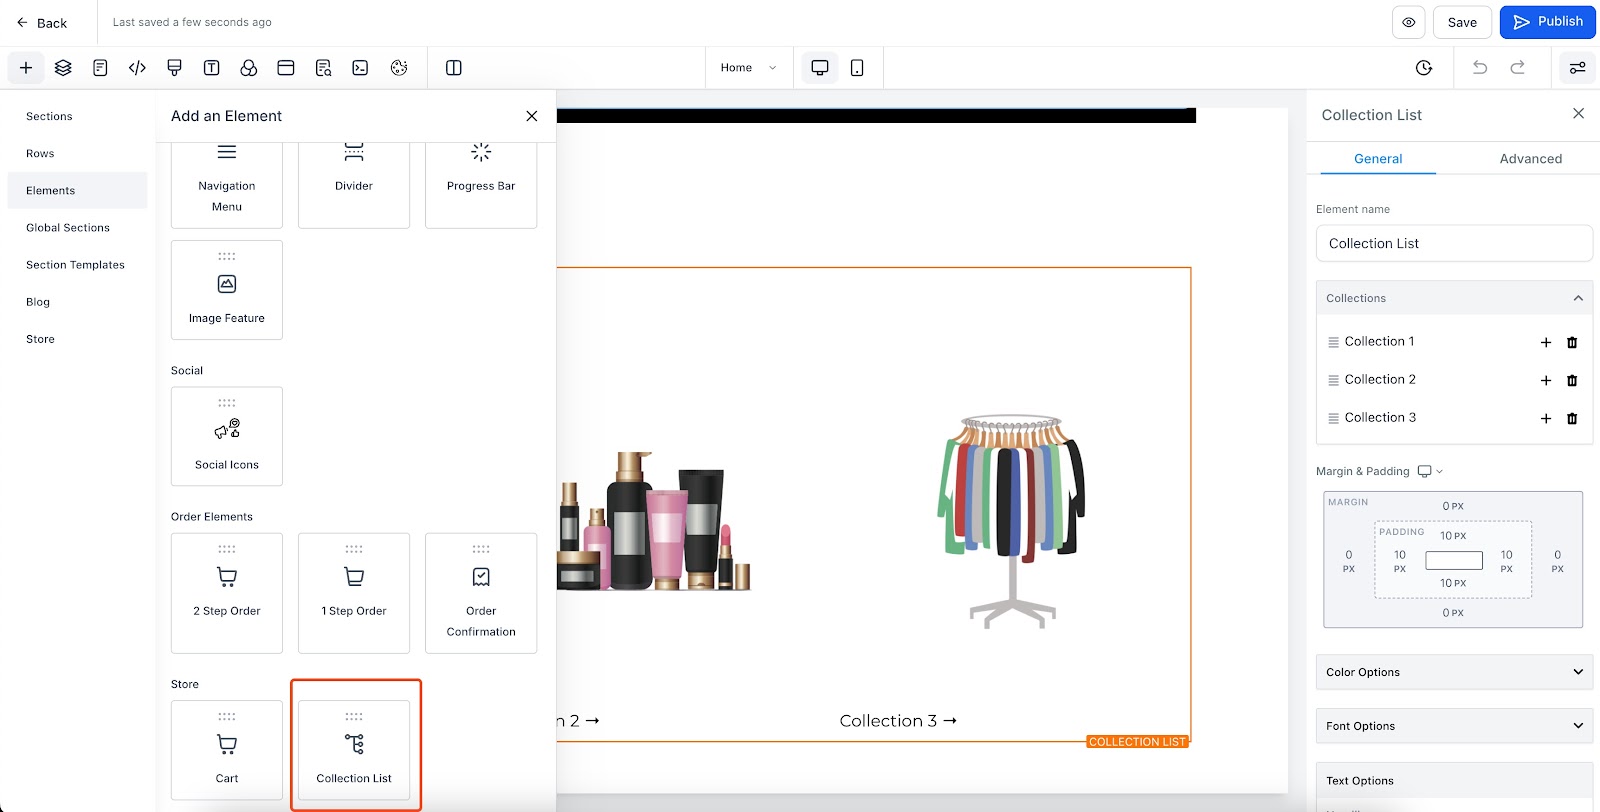1600x812 pixels.
Task: Open Margin & Padding device dropdown
Action: point(1430,471)
